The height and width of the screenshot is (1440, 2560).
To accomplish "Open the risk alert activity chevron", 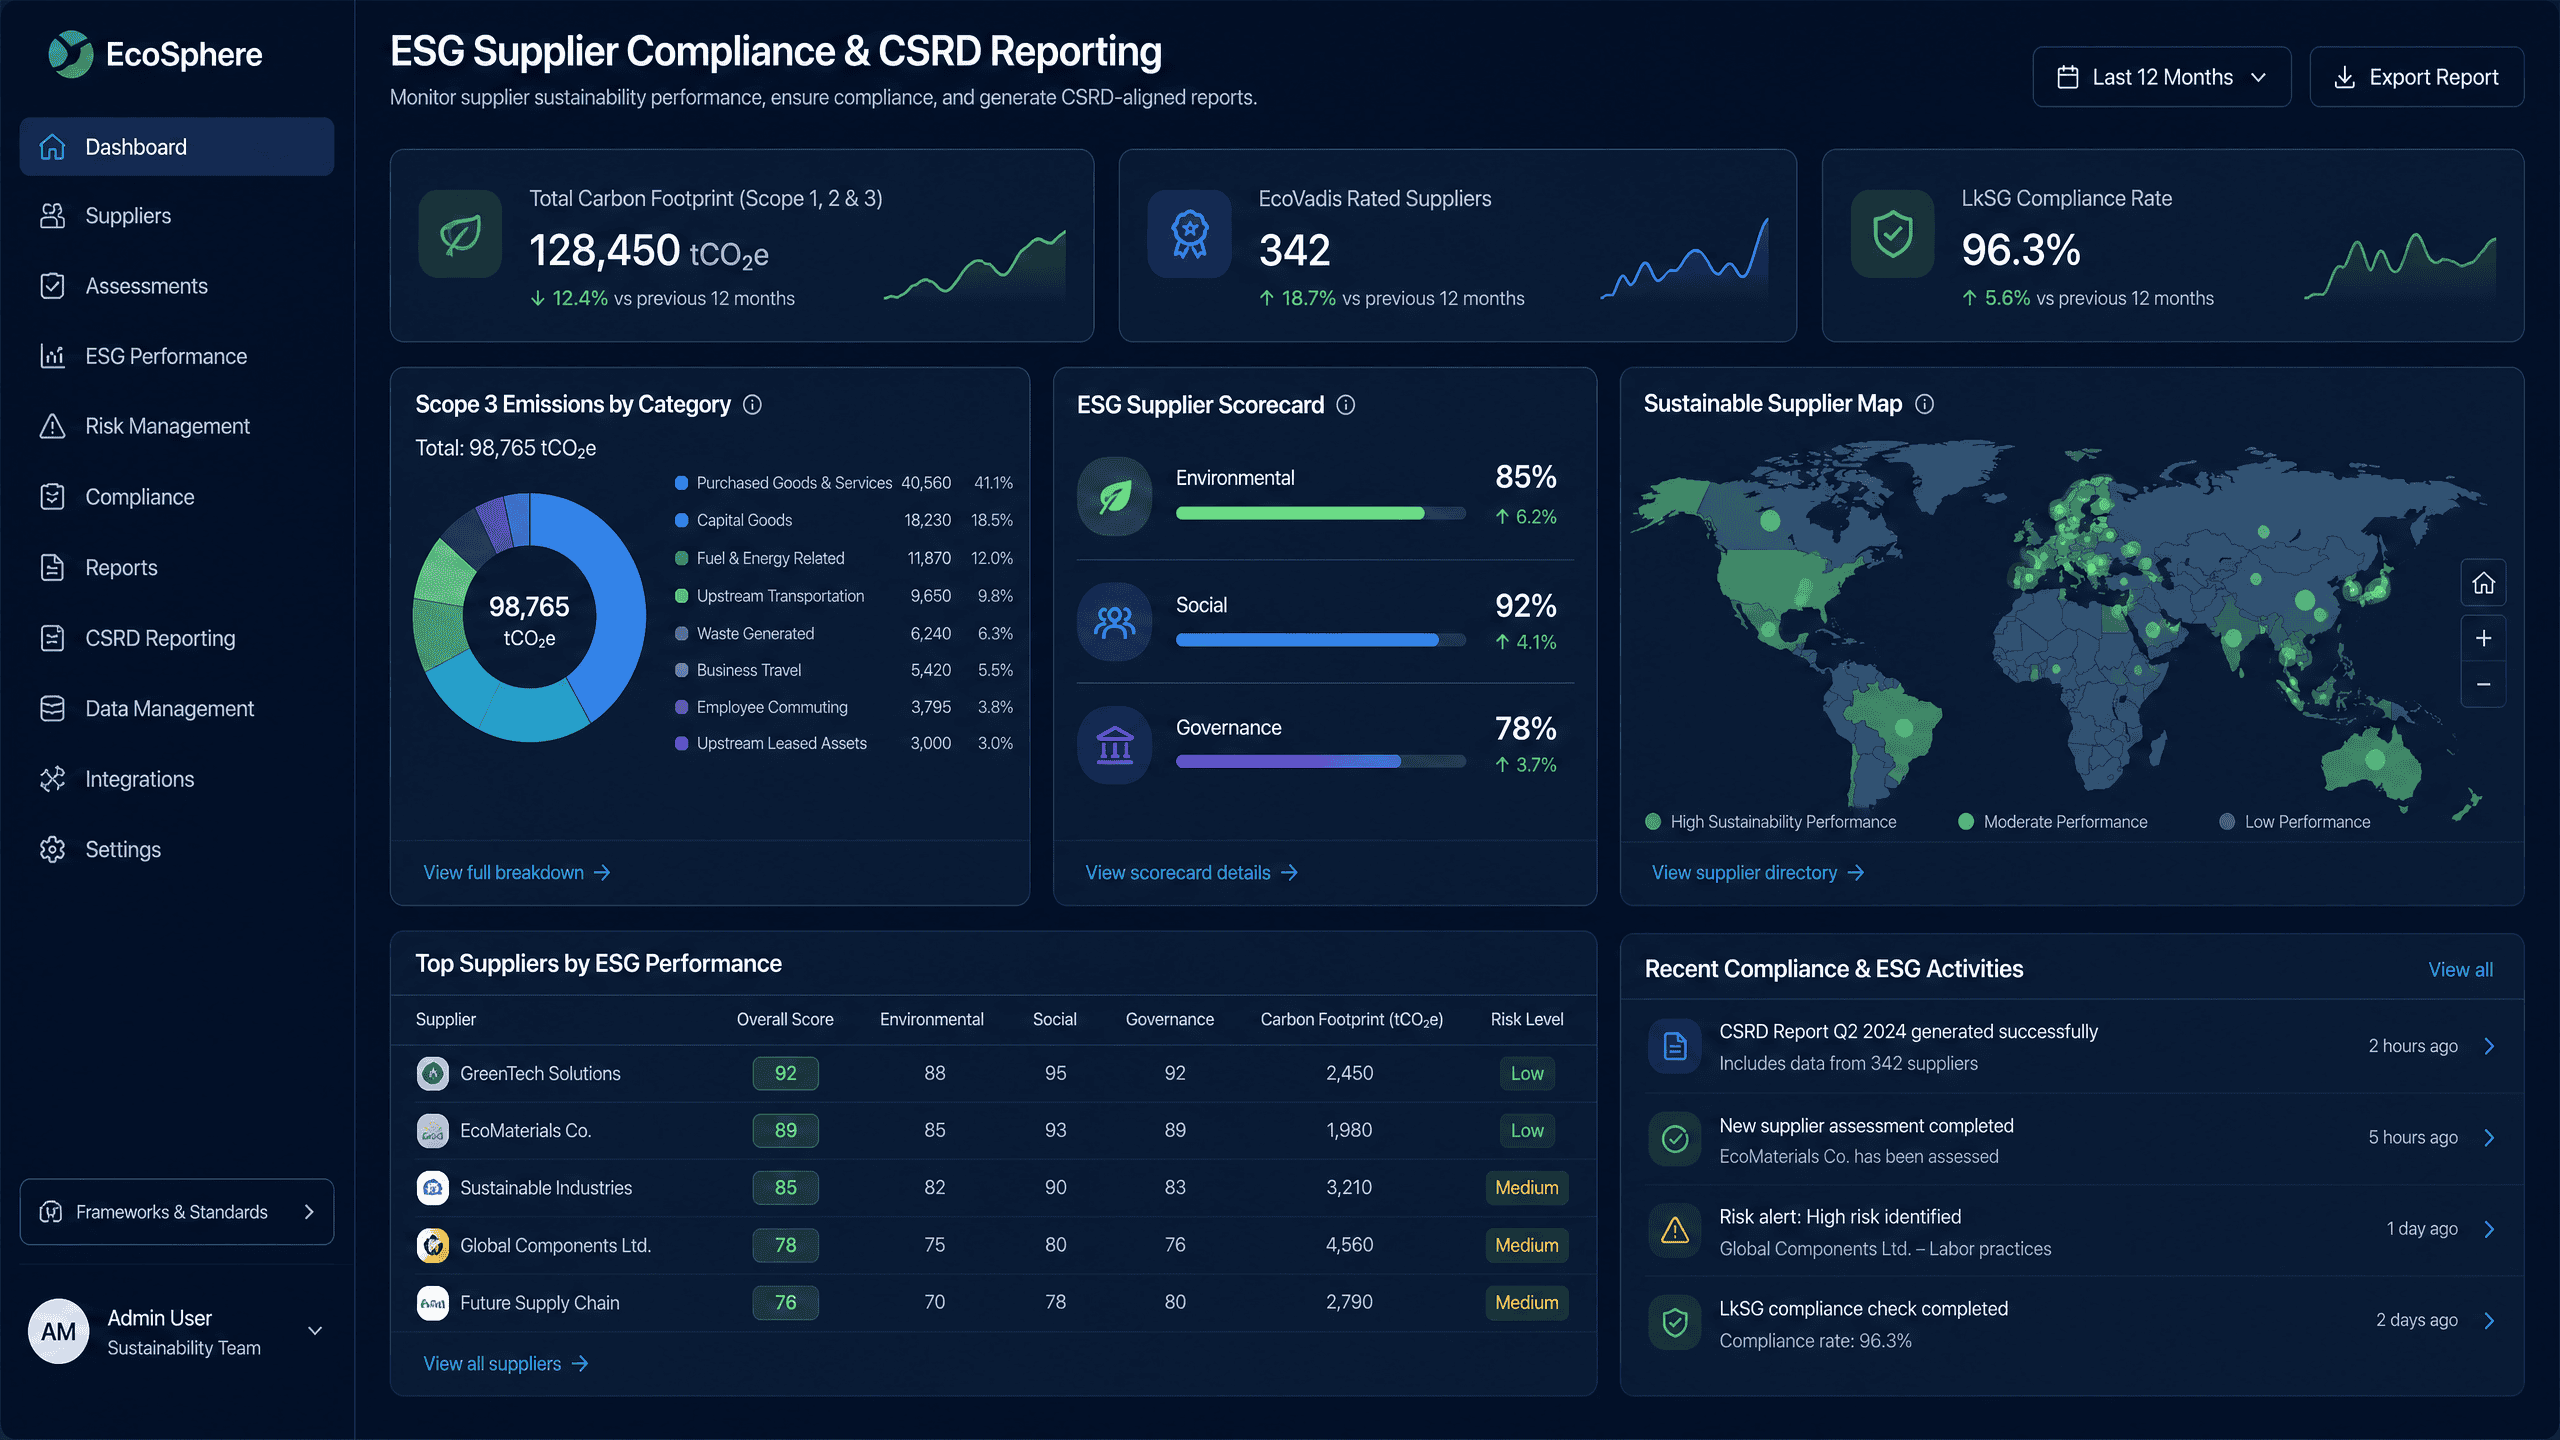I will 2490,1229.
